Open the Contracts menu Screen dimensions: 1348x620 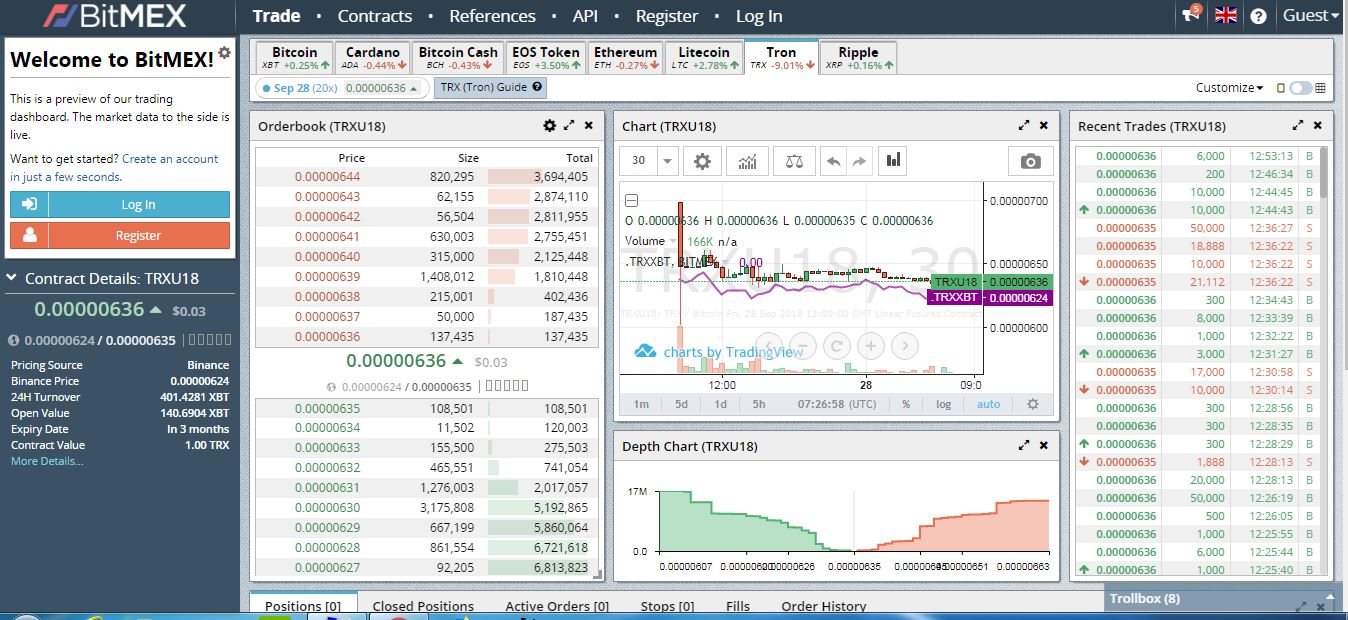tap(375, 16)
